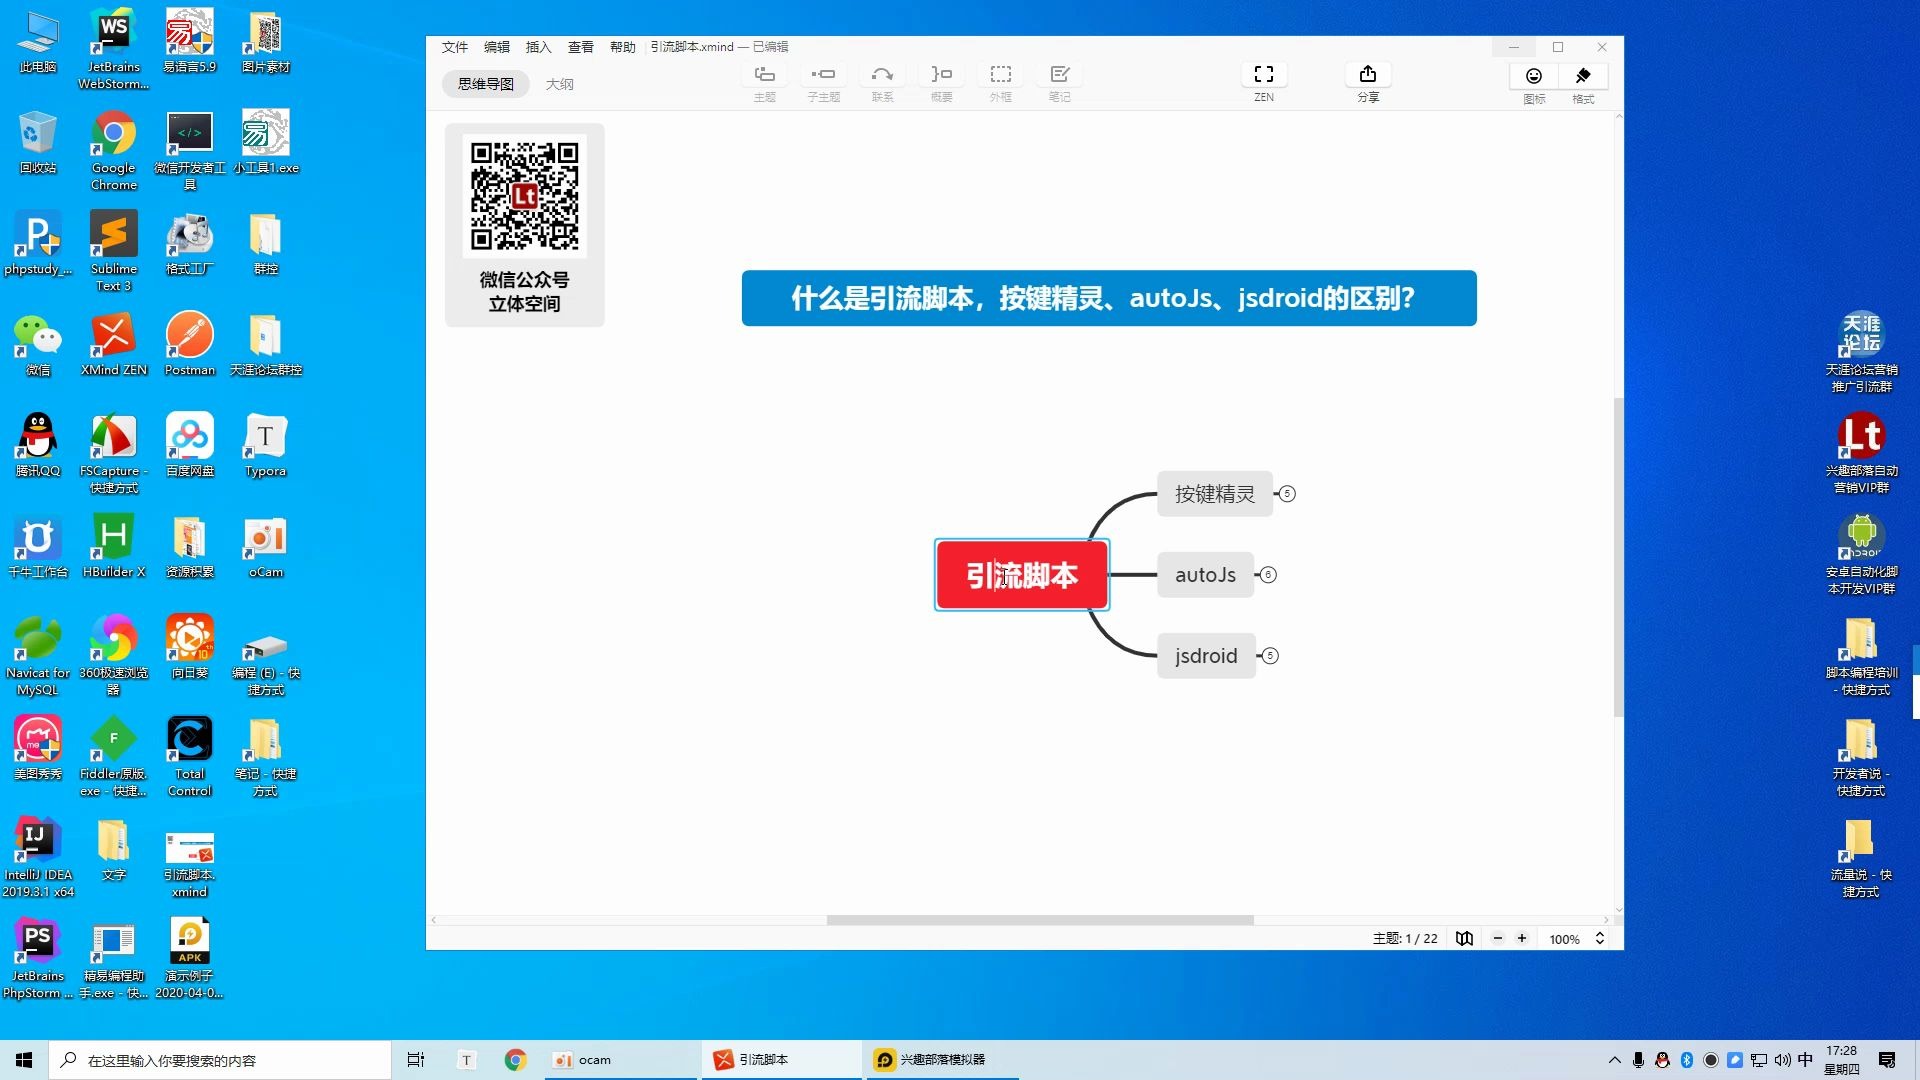1920x1080 pixels.
Task: Open the 帮助 menu
Action: (623, 47)
